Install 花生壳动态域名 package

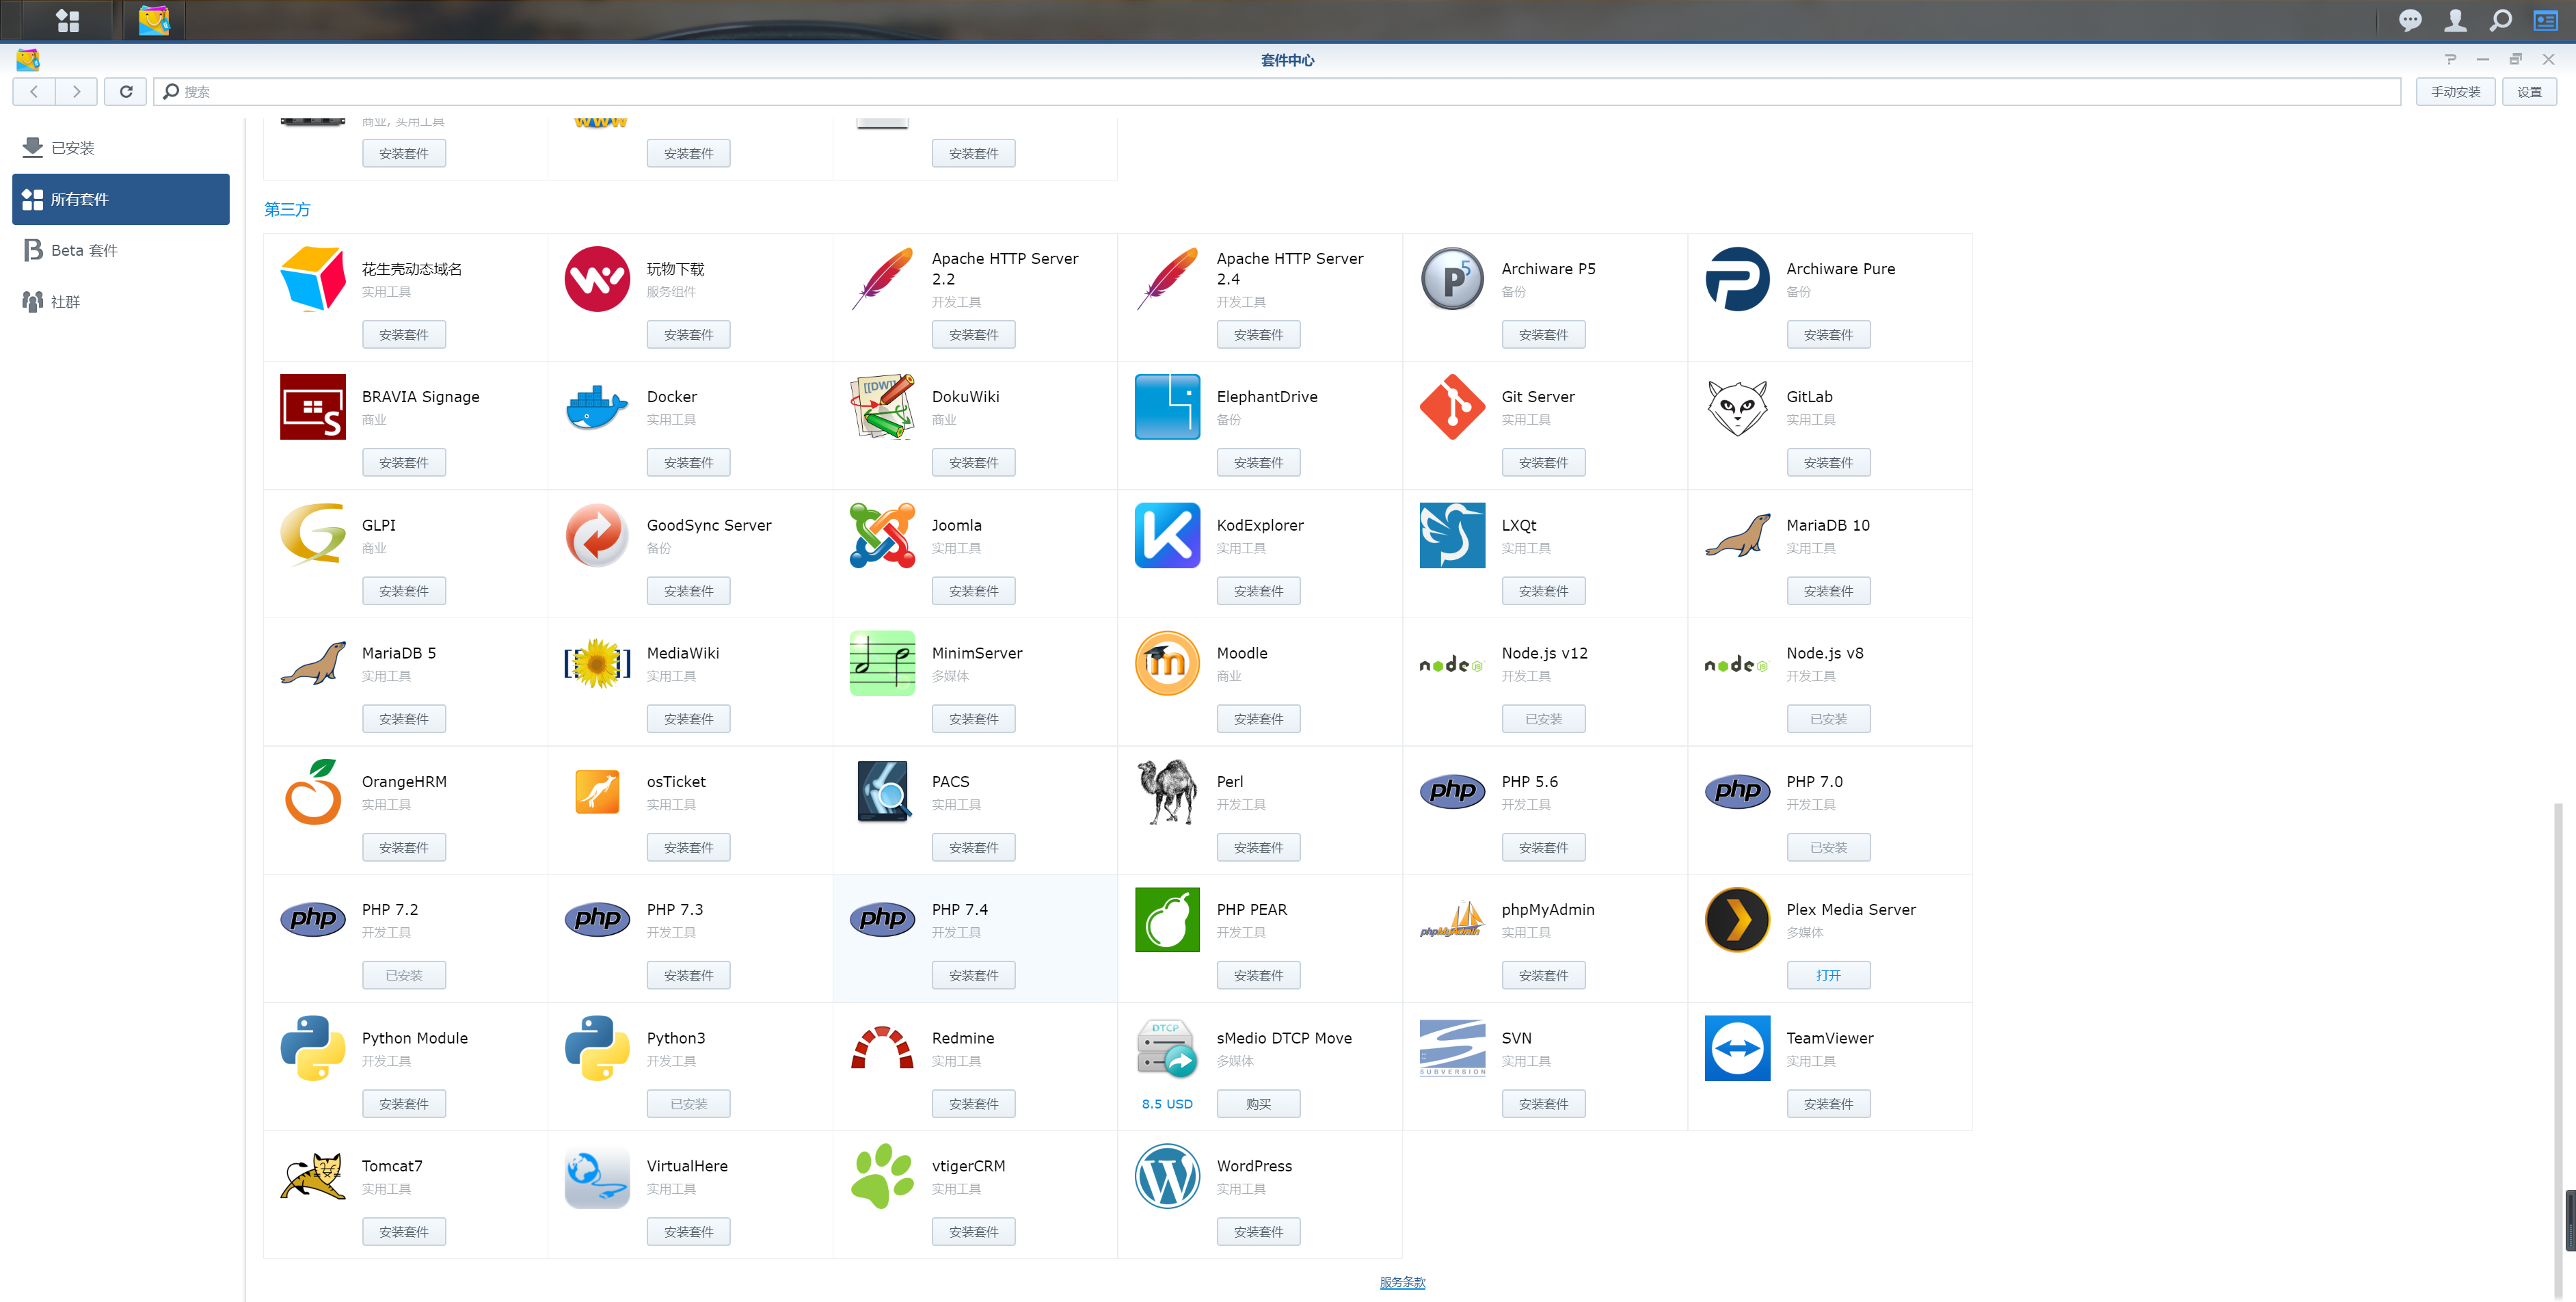click(x=403, y=334)
